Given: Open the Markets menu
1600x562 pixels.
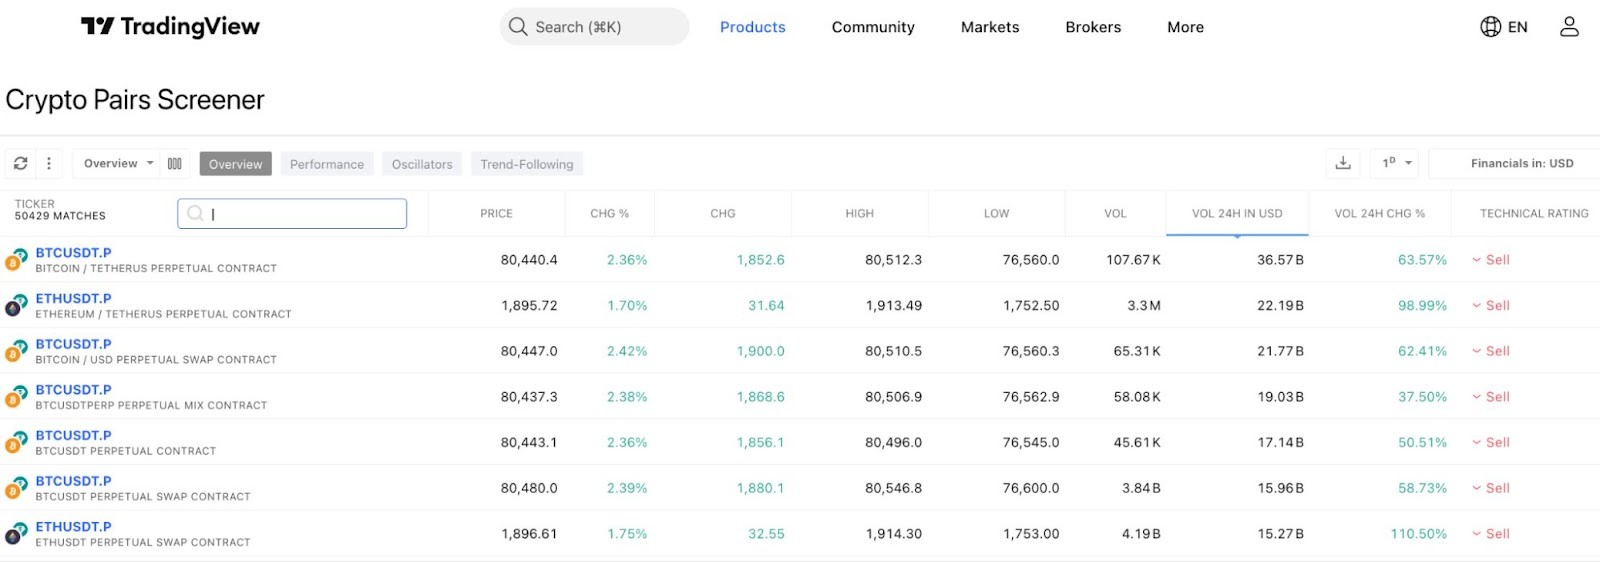Looking at the screenshot, I should click(990, 27).
